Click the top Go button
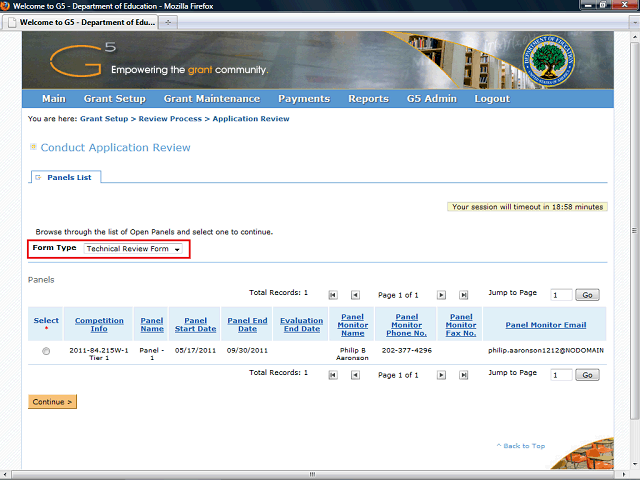The image size is (640, 480). pyautogui.click(x=588, y=295)
